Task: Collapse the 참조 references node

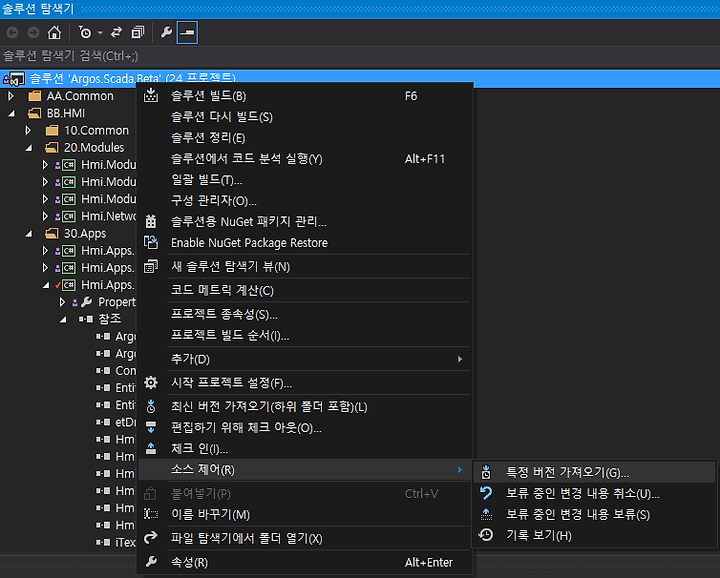Action: click(x=63, y=320)
